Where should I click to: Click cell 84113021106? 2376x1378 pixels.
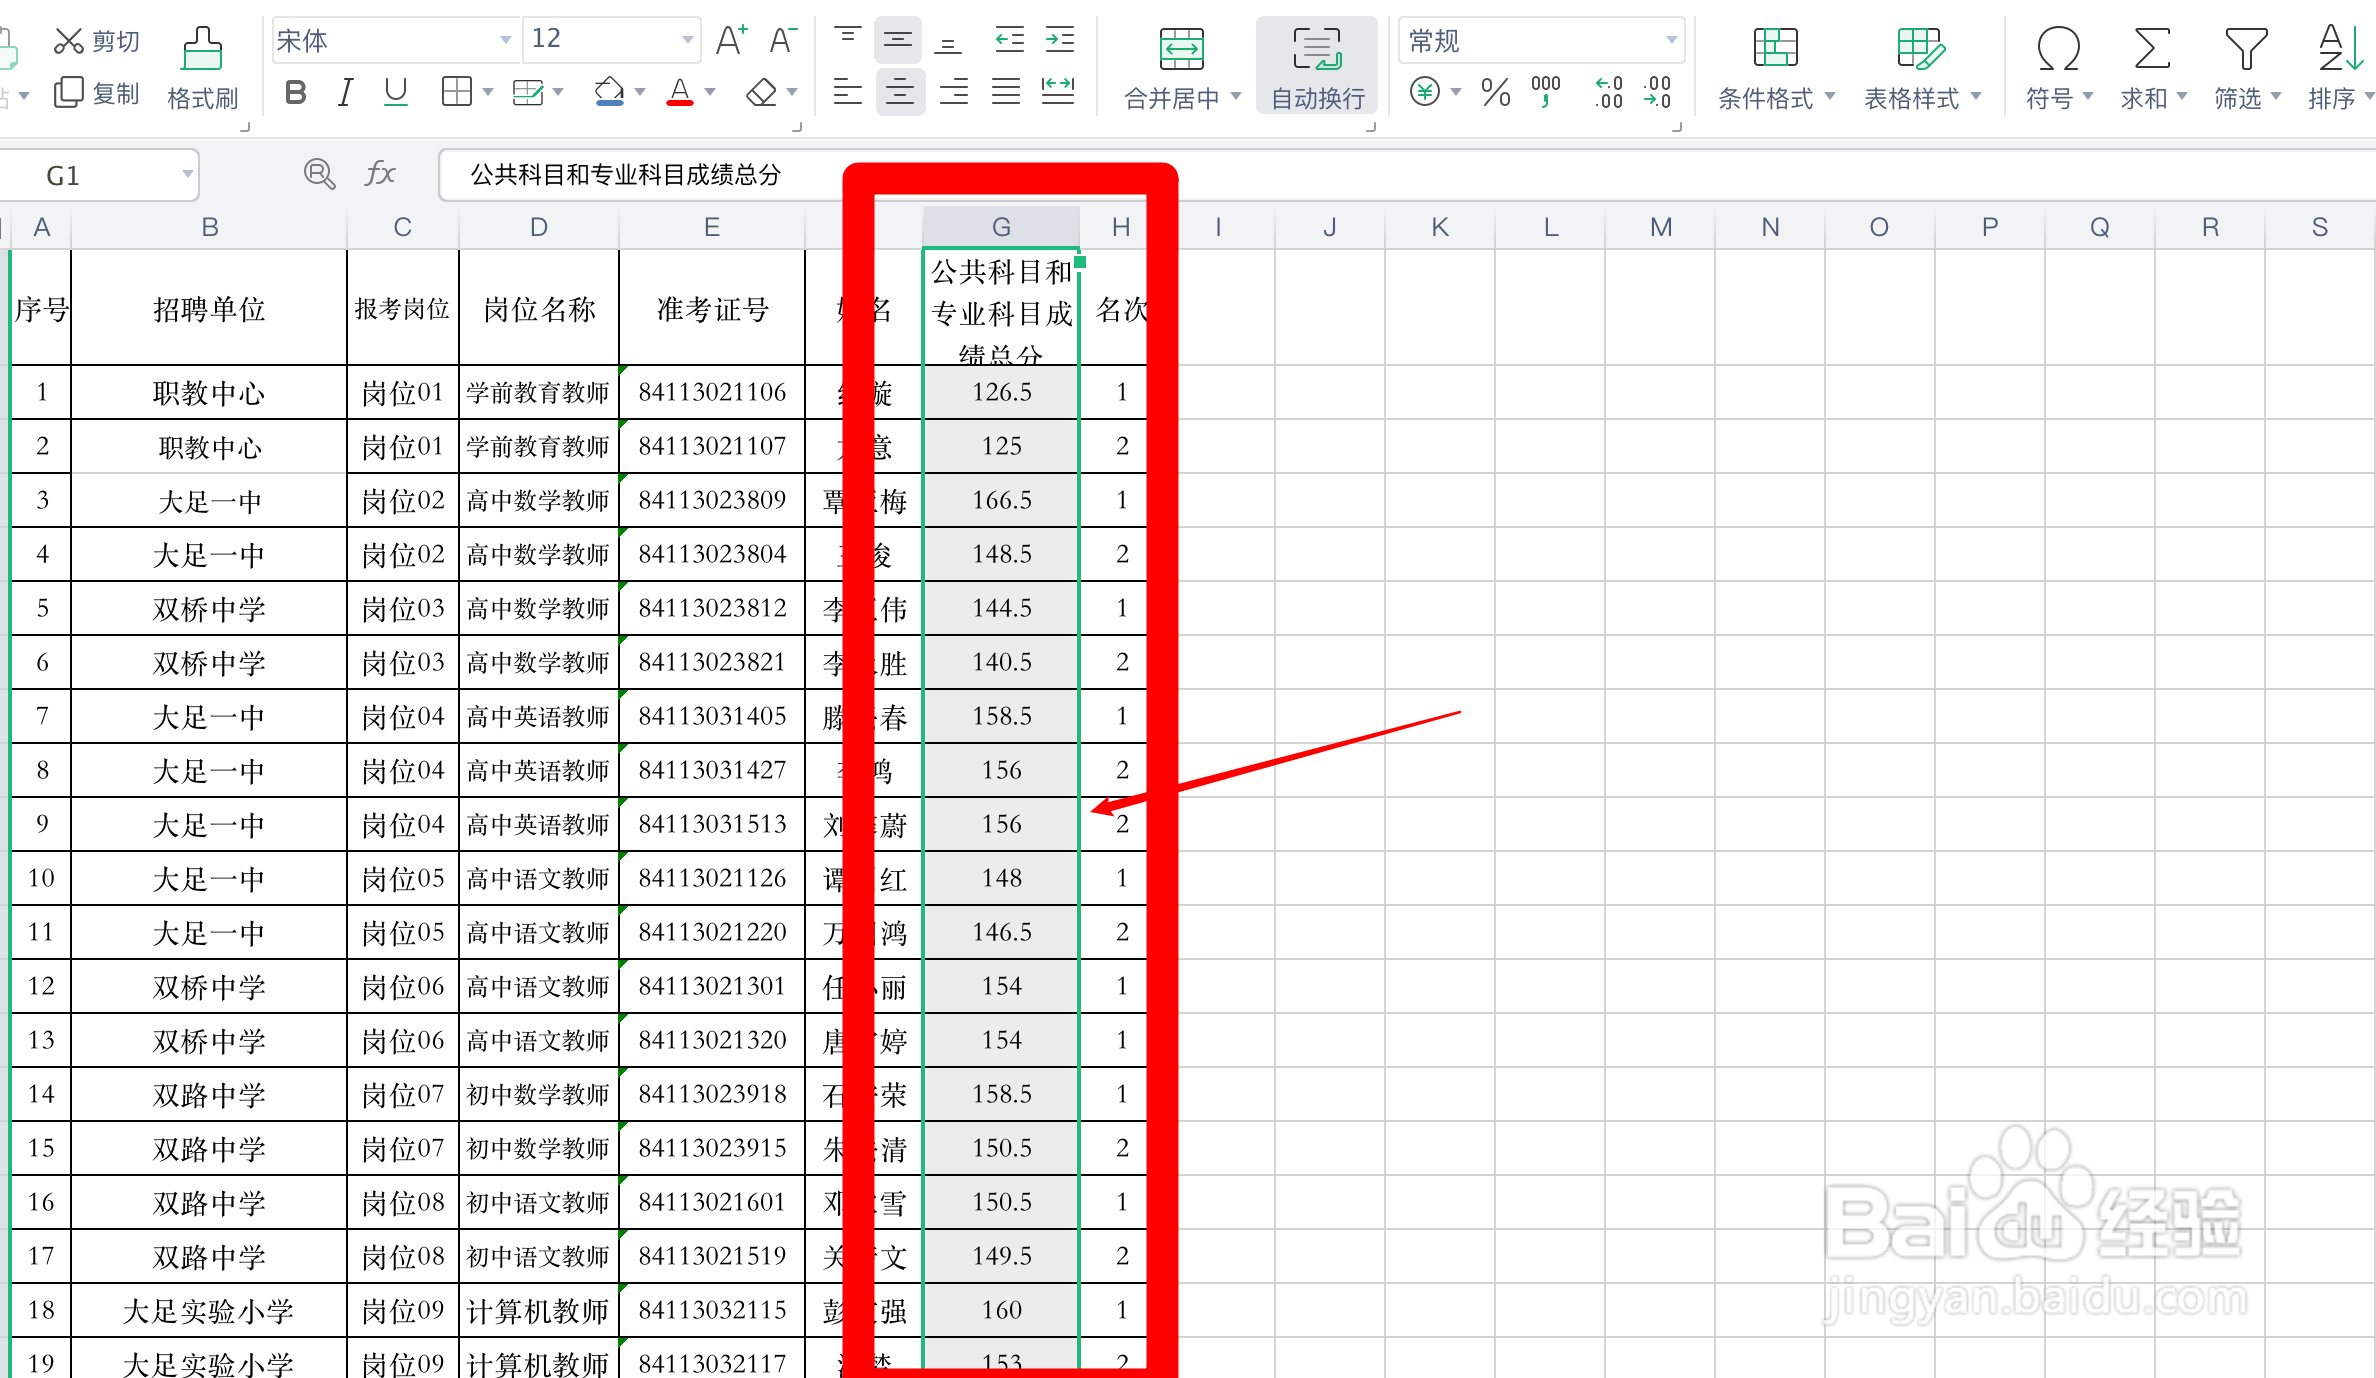(712, 392)
